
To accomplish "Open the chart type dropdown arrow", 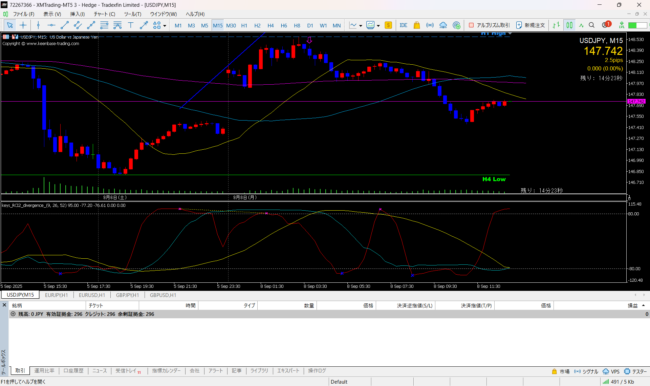I will click(360, 26).
